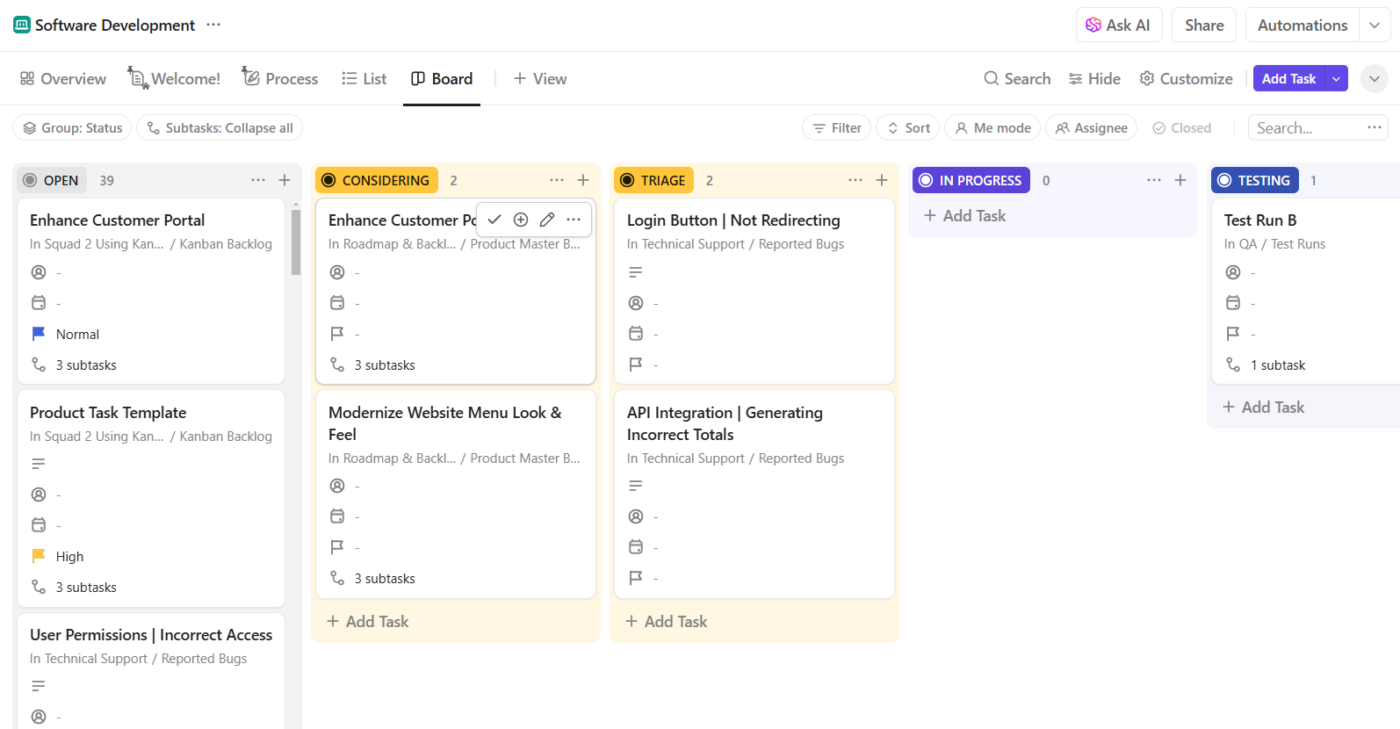This screenshot has width=1400, height=729.
Task: Open the Group: Status dropdown
Action: point(72,128)
